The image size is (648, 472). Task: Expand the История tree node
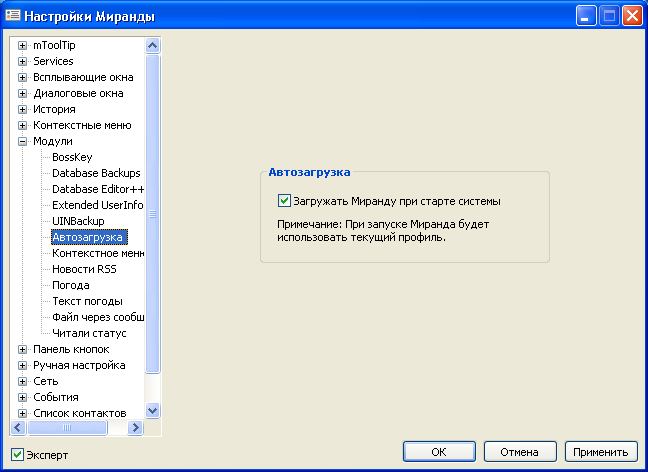pyautogui.click(x=22, y=110)
